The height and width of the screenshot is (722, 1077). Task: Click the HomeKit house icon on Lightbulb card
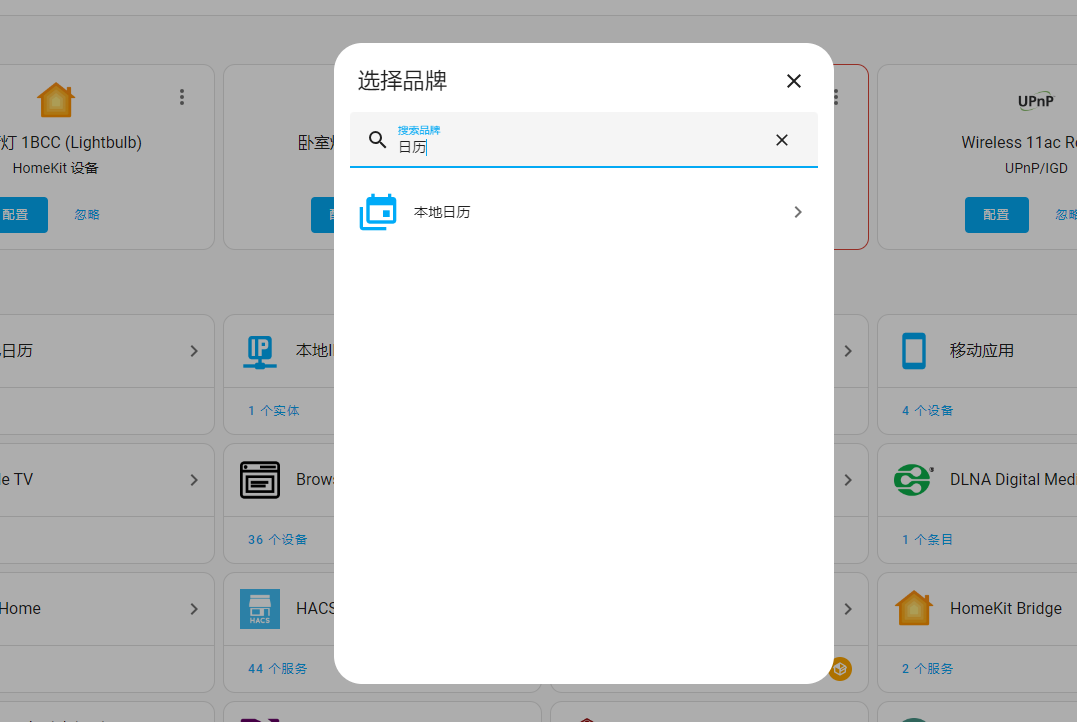(56, 99)
